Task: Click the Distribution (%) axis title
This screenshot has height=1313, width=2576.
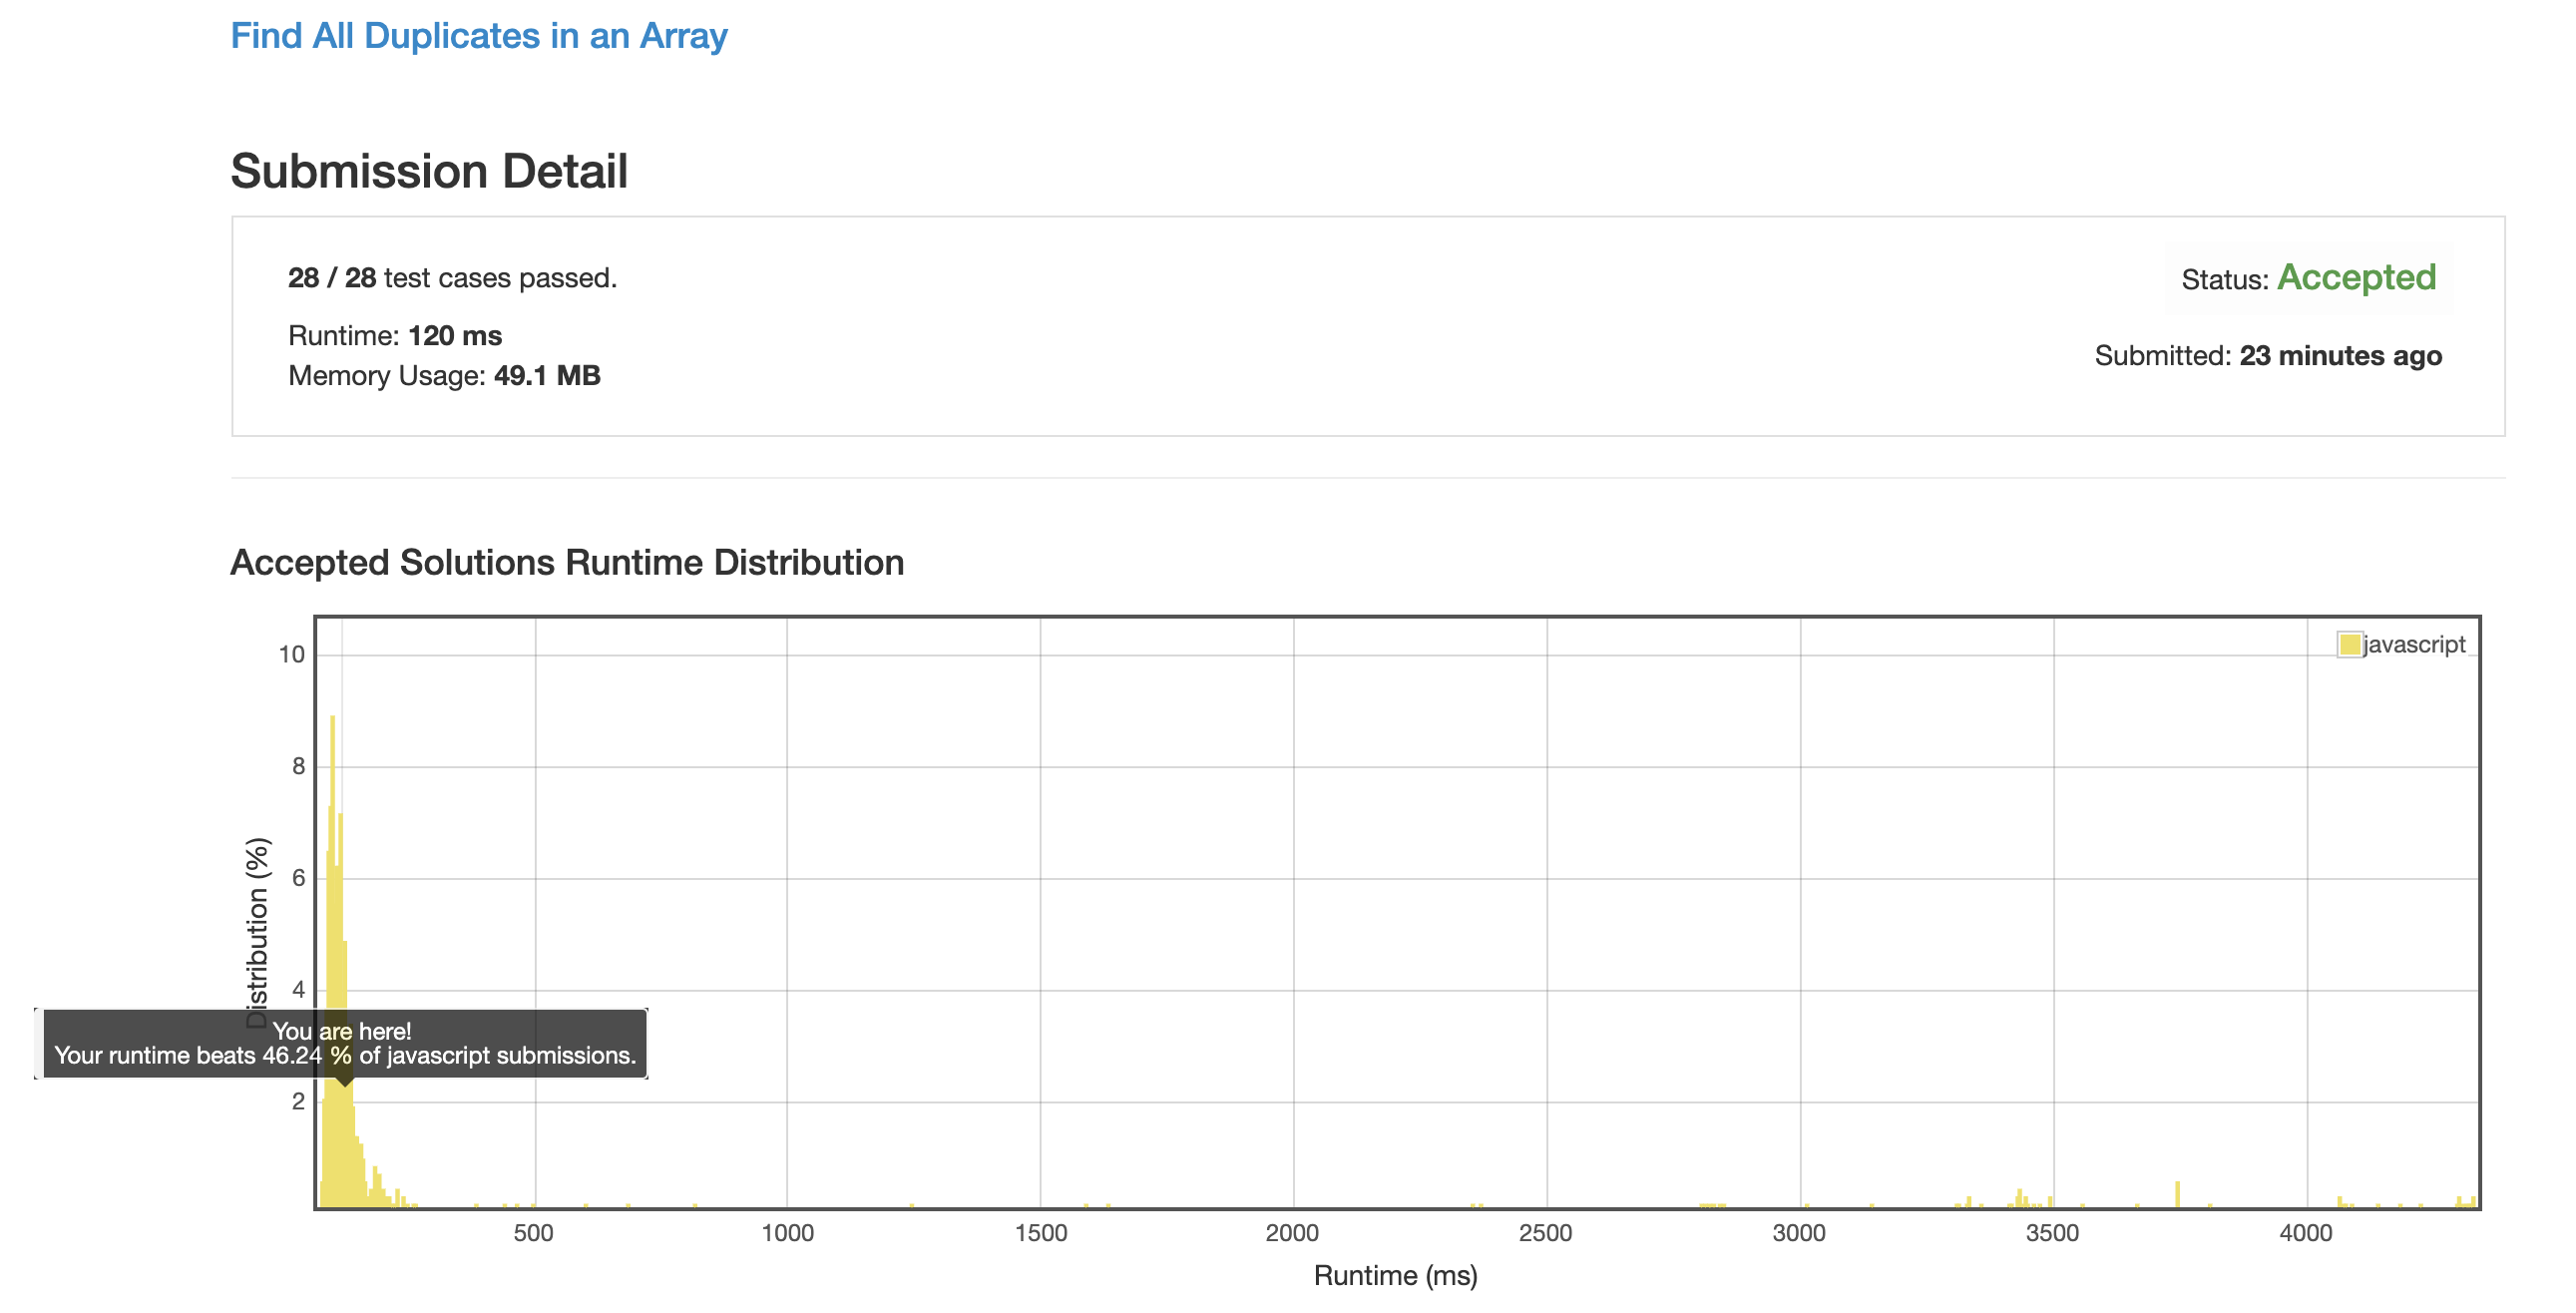Action: coord(258,933)
